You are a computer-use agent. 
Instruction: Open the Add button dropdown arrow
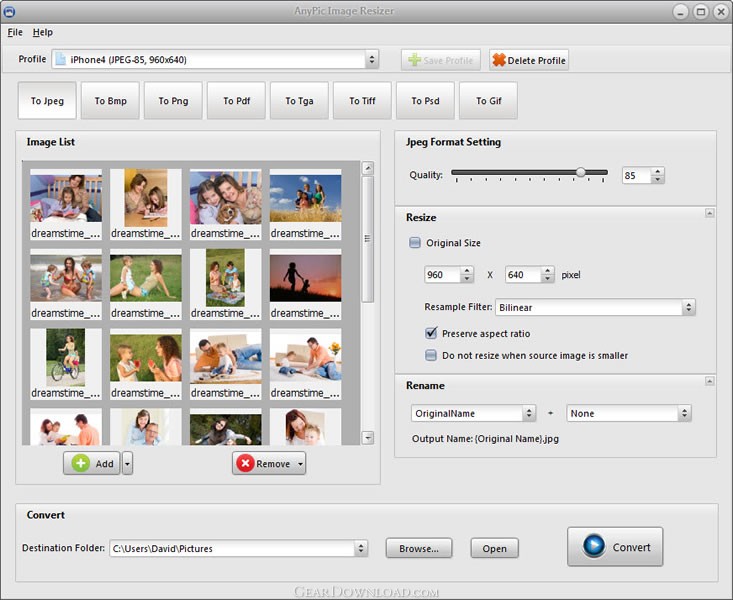tap(128, 463)
